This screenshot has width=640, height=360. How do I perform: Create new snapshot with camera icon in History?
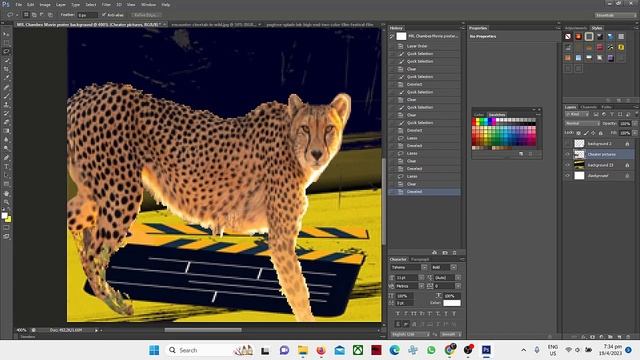tap(444, 253)
